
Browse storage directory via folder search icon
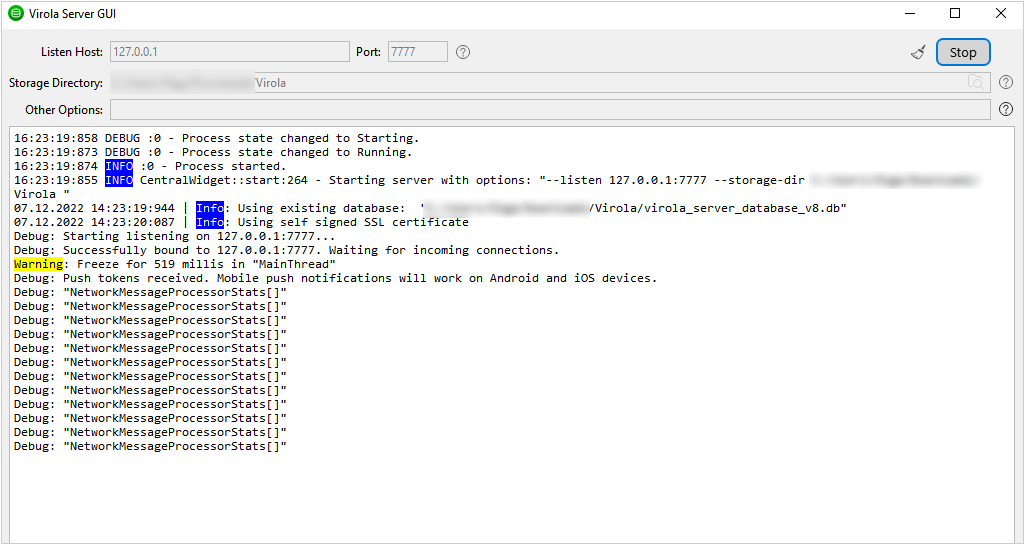pos(975,82)
